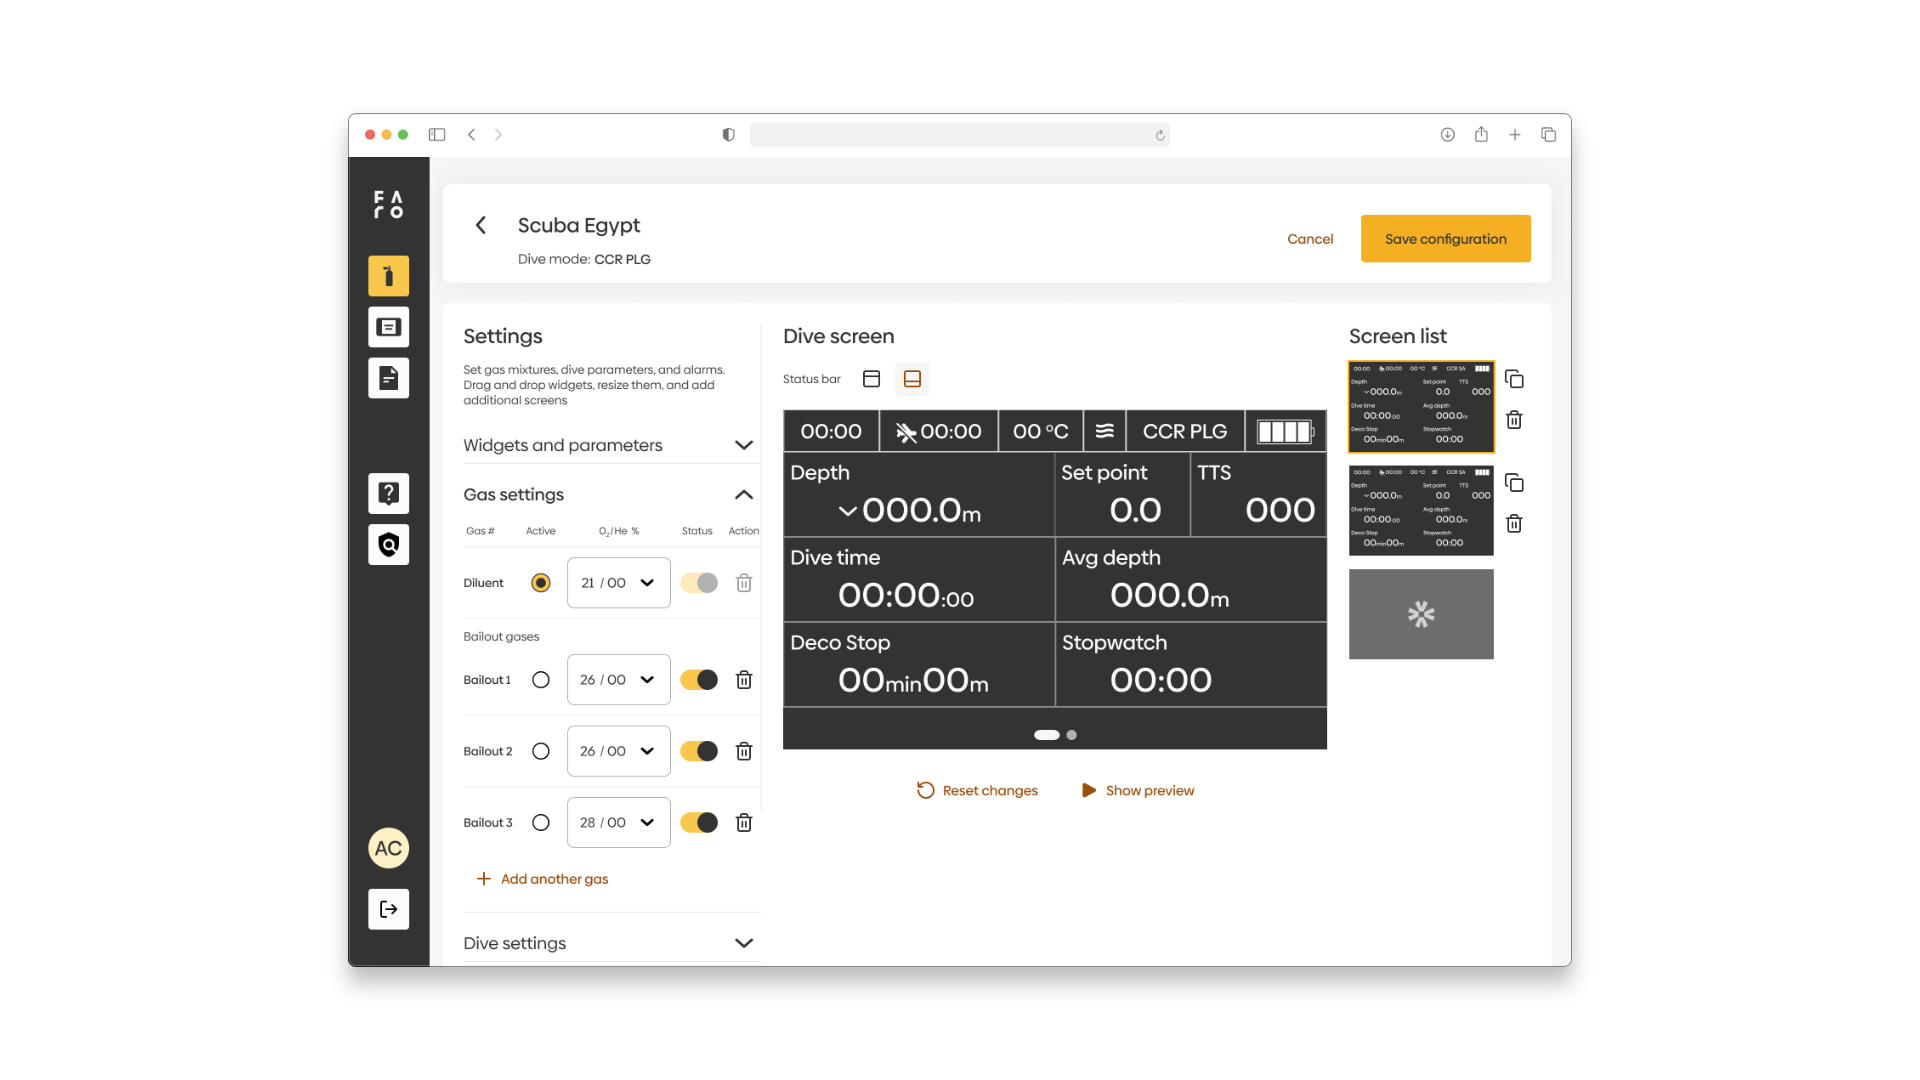Toggle Bailout 3 status switch
Viewport: 1920px width, 1080px height.
click(x=699, y=823)
